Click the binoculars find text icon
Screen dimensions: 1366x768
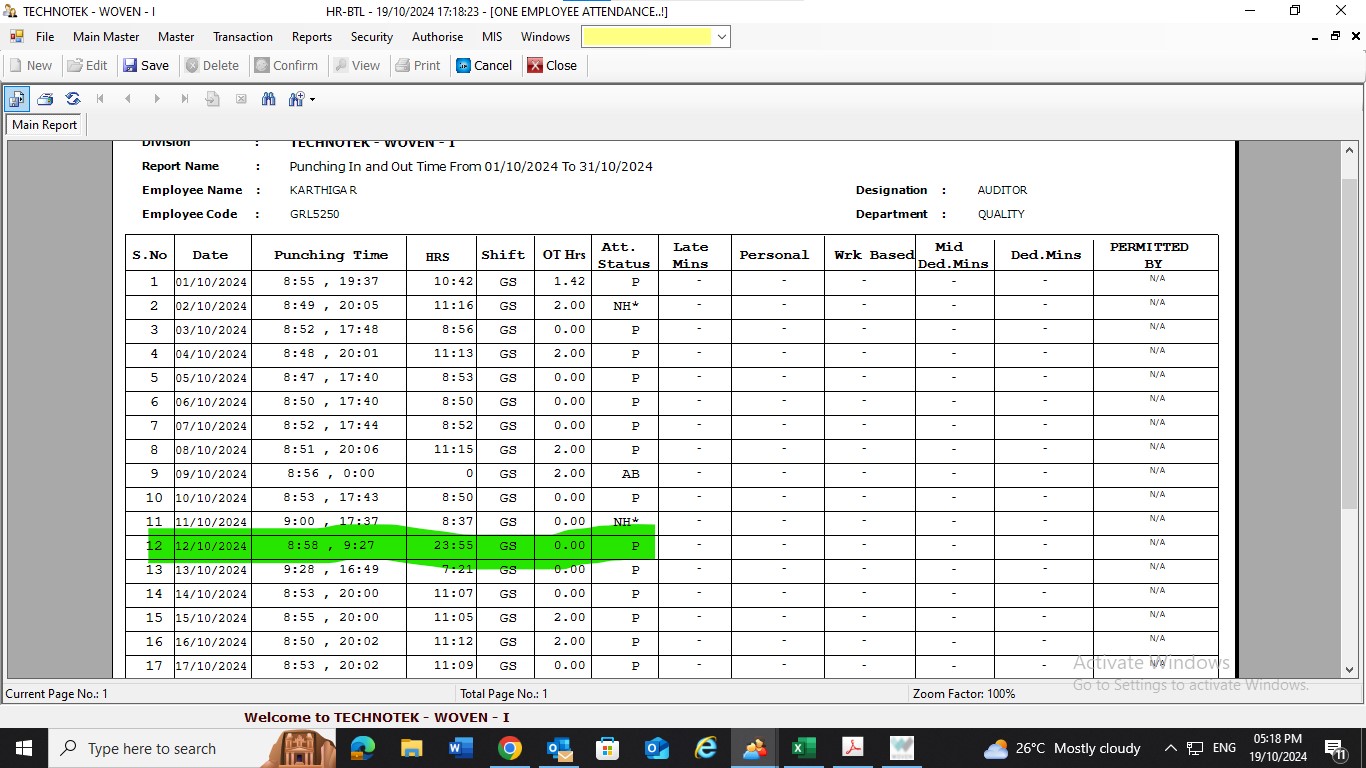tap(268, 99)
